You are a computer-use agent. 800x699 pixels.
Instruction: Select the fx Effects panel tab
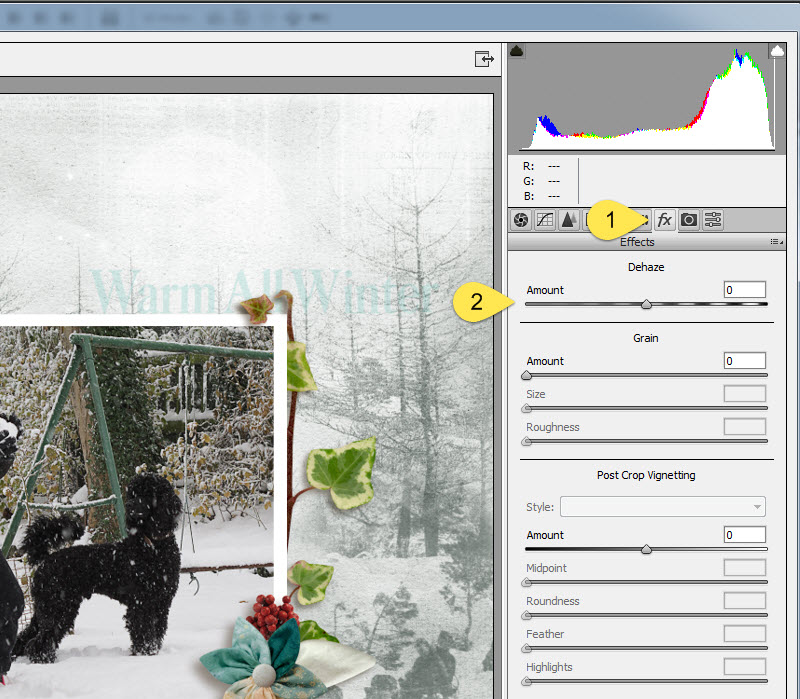click(665, 220)
